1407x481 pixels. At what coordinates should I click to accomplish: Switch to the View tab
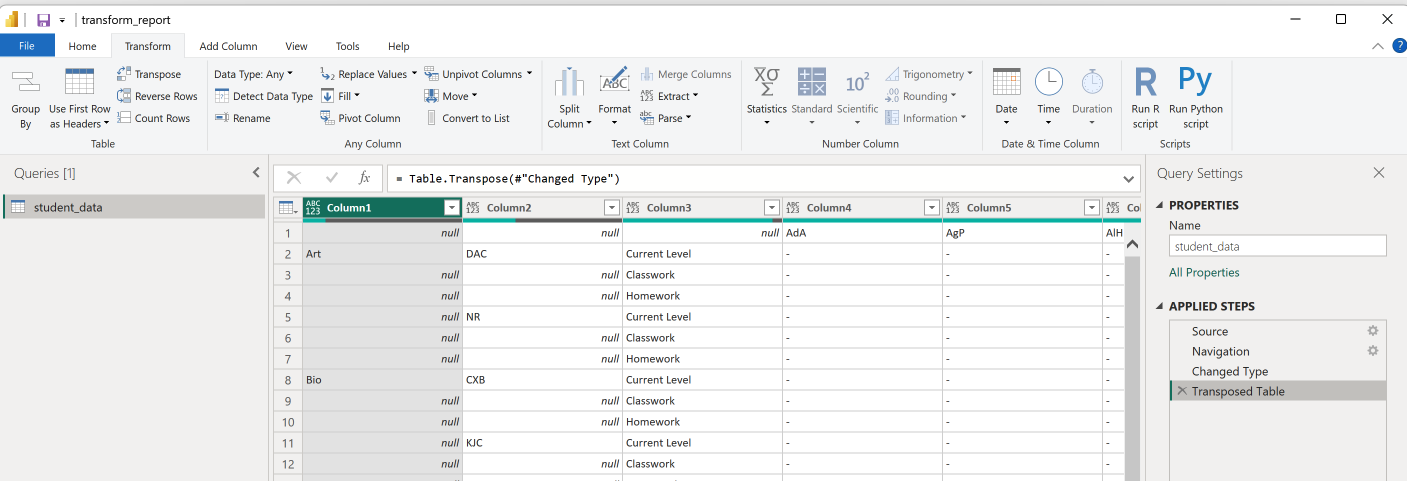296,46
